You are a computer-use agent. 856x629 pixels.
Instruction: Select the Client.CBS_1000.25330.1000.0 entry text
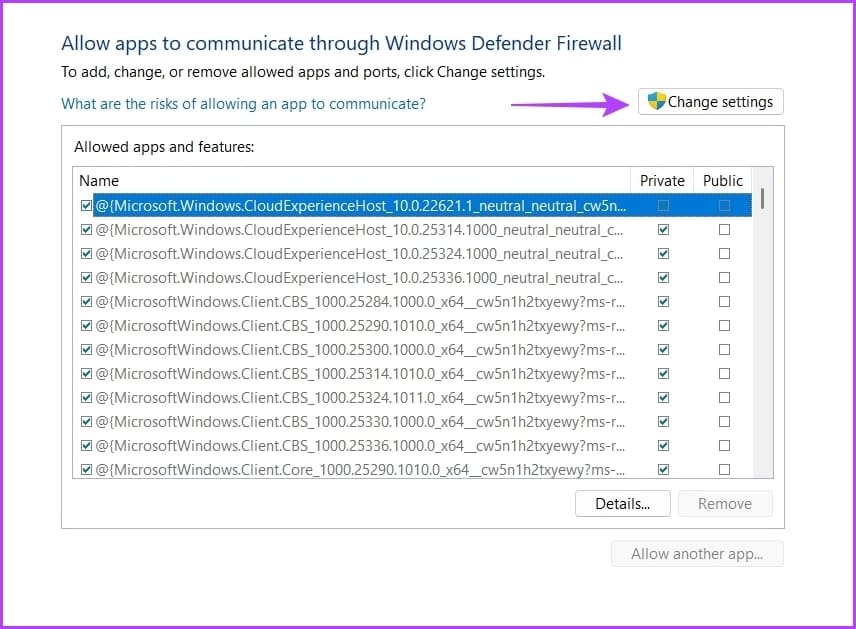pos(360,422)
